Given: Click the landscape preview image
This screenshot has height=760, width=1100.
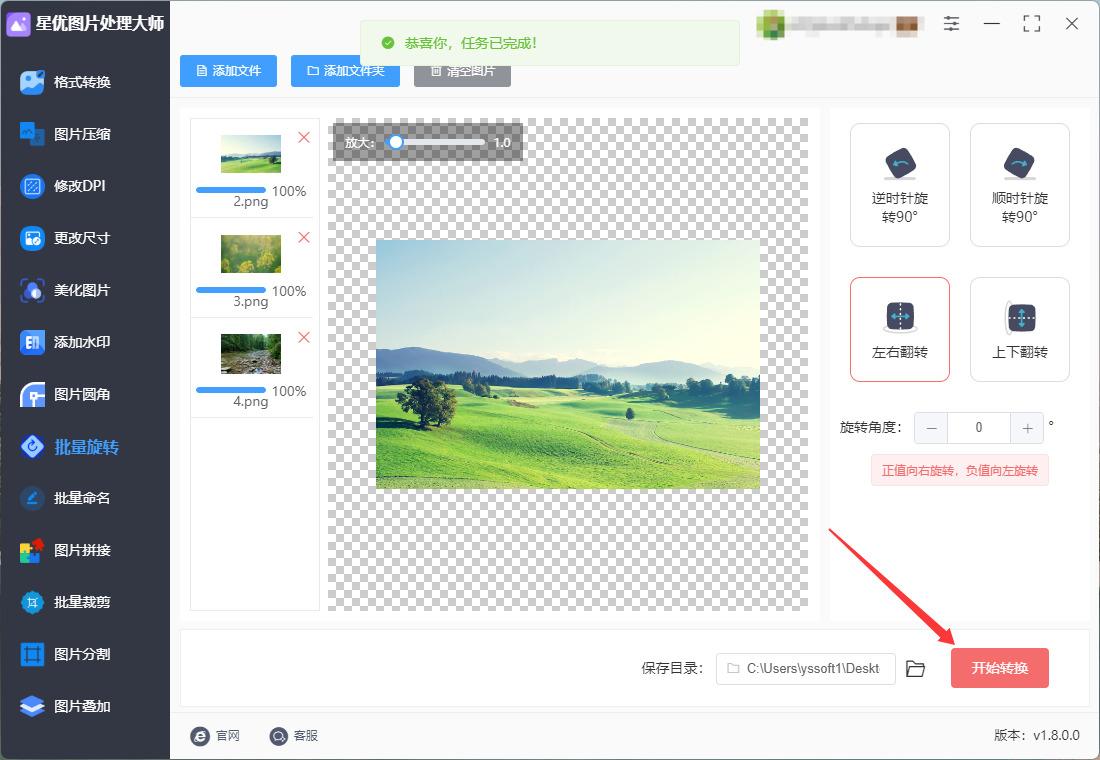Looking at the screenshot, I should 568,364.
